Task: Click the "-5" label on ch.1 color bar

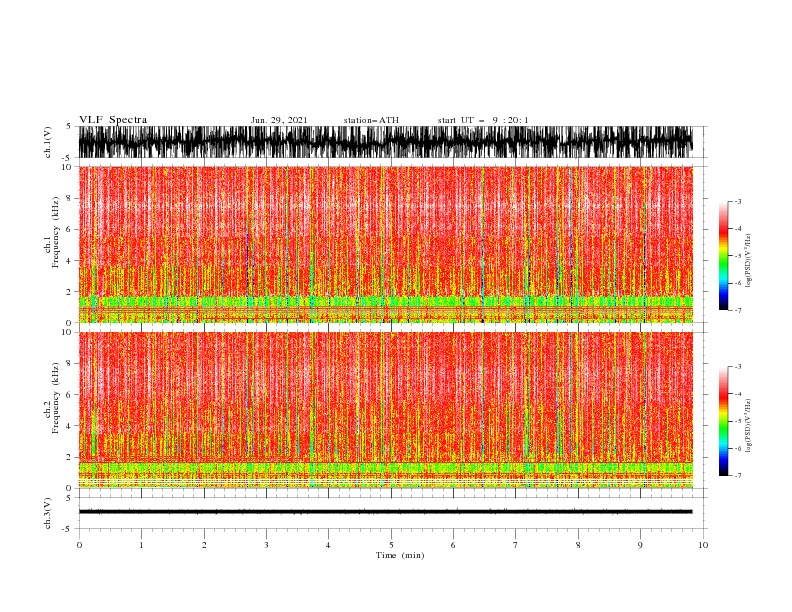Action: point(738,256)
